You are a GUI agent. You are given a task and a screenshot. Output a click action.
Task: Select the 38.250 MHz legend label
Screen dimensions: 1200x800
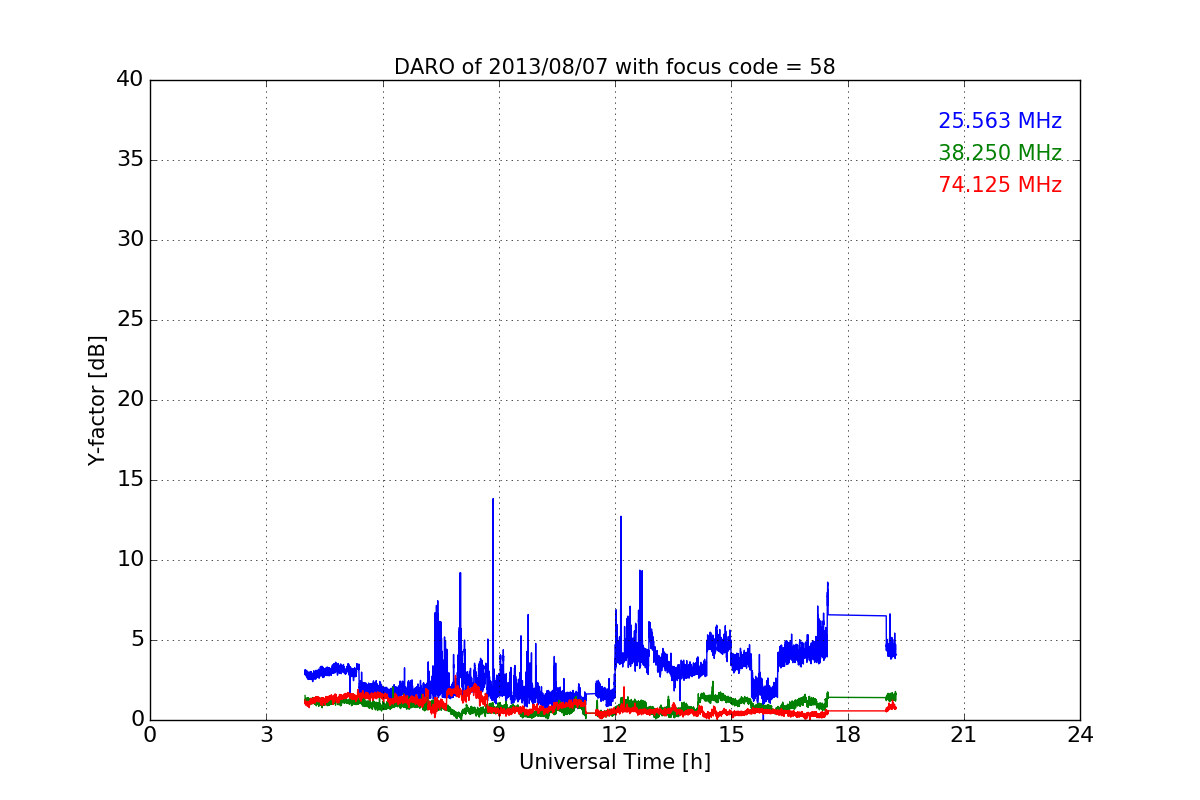coord(1000,153)
